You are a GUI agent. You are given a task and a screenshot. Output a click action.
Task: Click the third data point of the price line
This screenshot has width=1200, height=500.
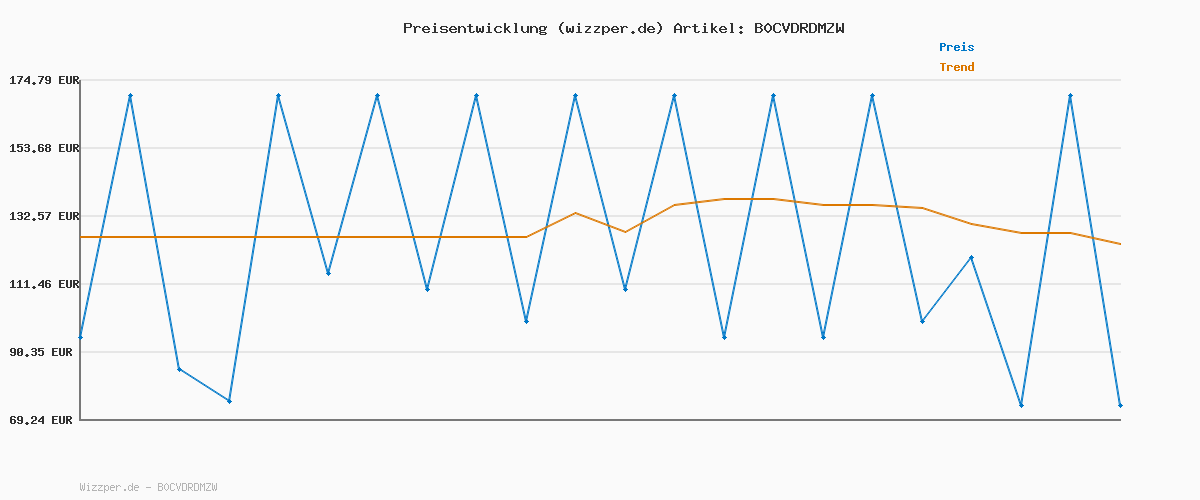[x=179, y=369]
